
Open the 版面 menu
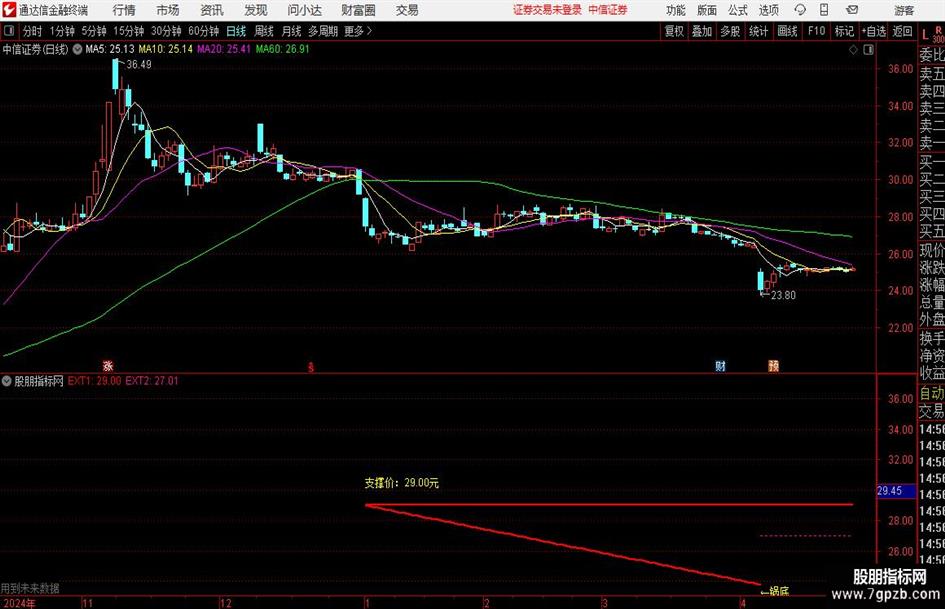706,10
